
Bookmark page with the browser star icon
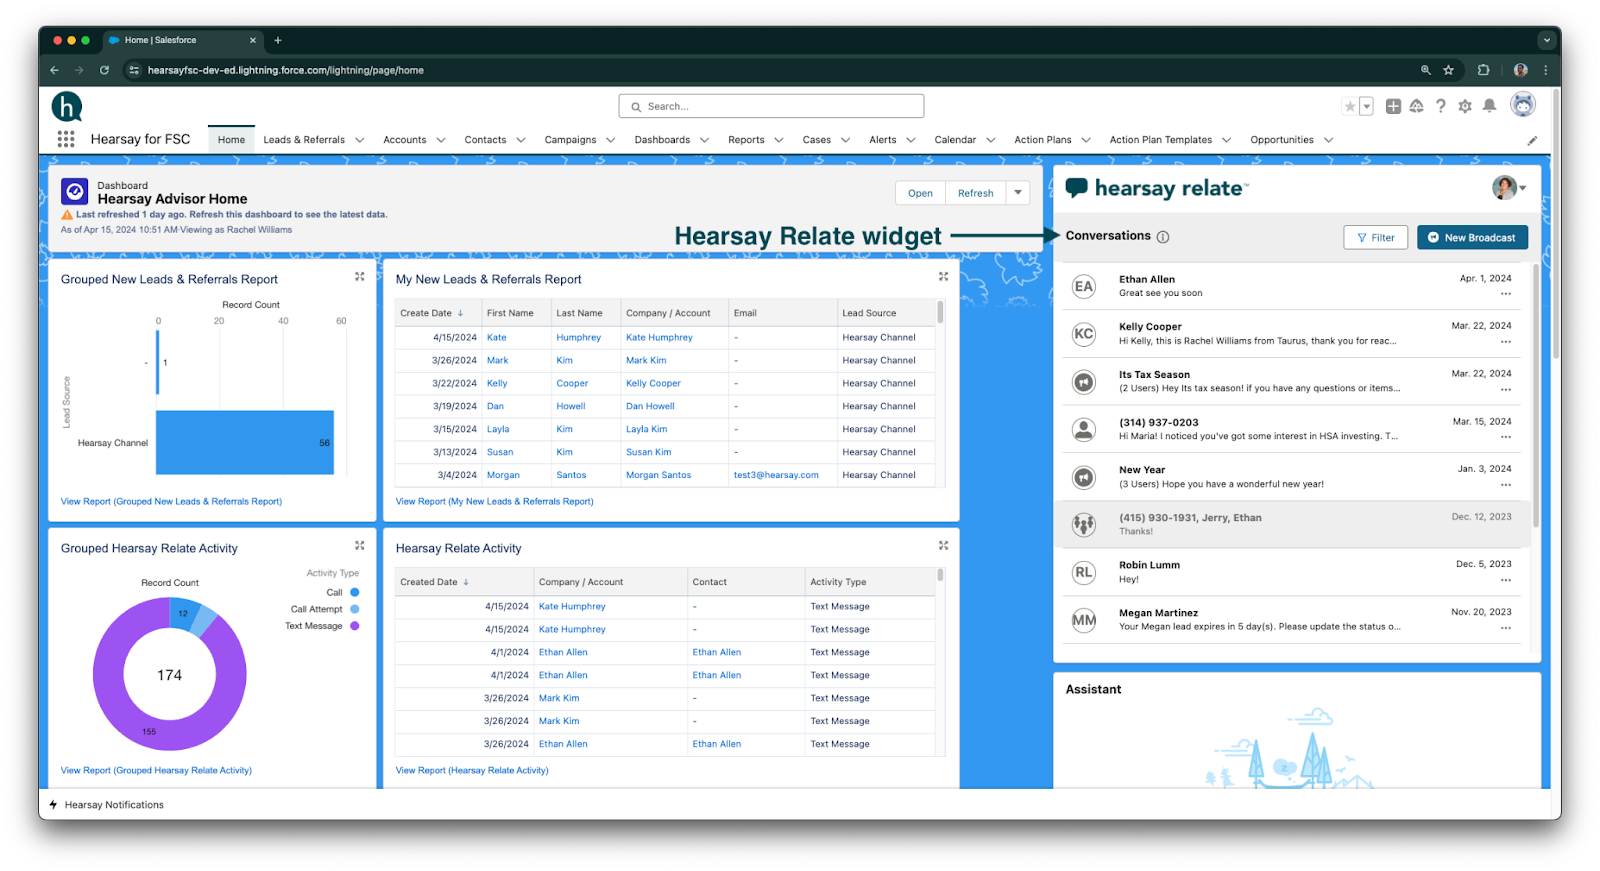click(x=1448, y=70)
